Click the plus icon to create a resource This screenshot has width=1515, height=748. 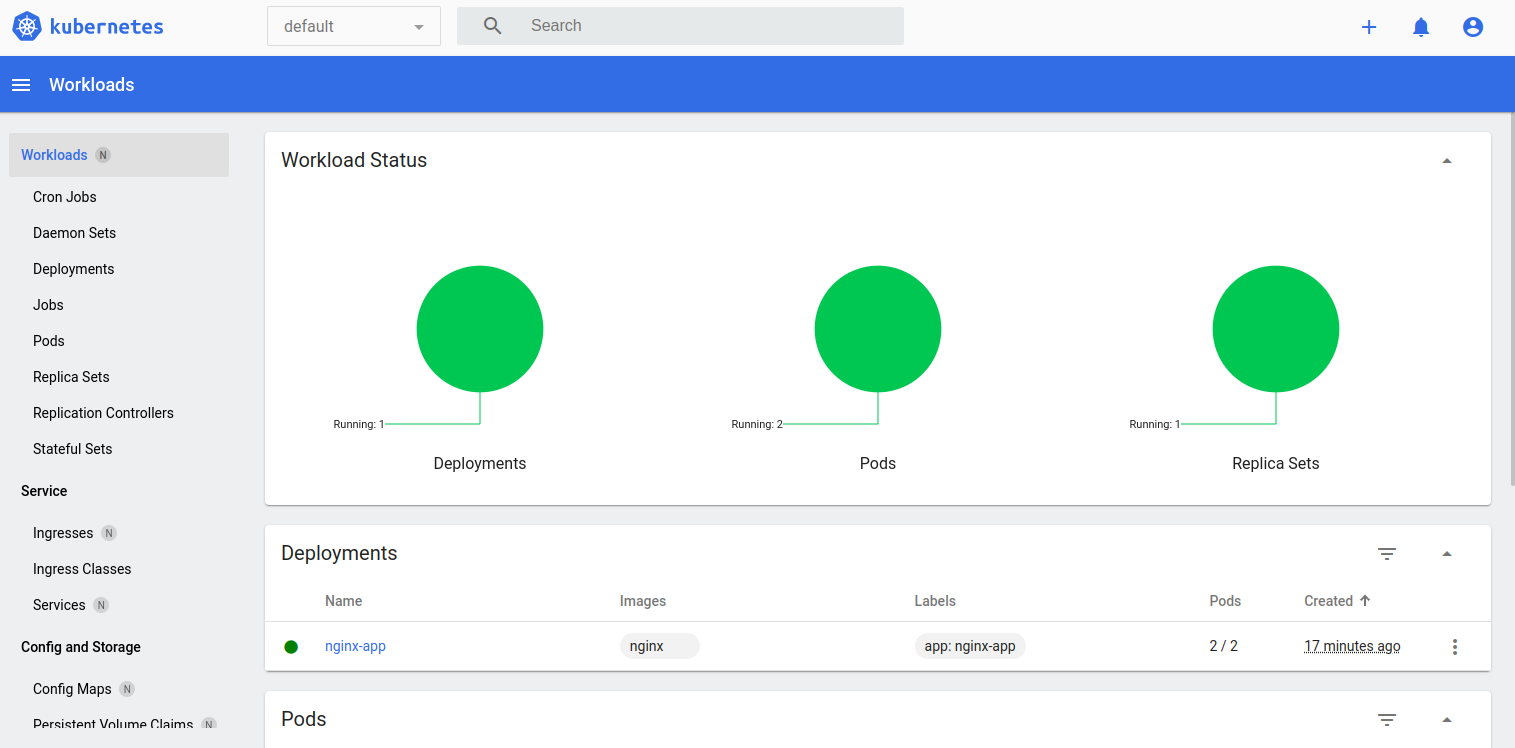pos(1369,27)
